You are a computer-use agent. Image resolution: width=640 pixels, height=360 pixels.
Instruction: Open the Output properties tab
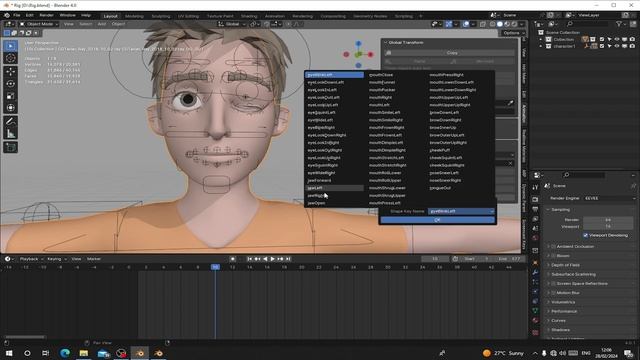[x=535, y=209]
